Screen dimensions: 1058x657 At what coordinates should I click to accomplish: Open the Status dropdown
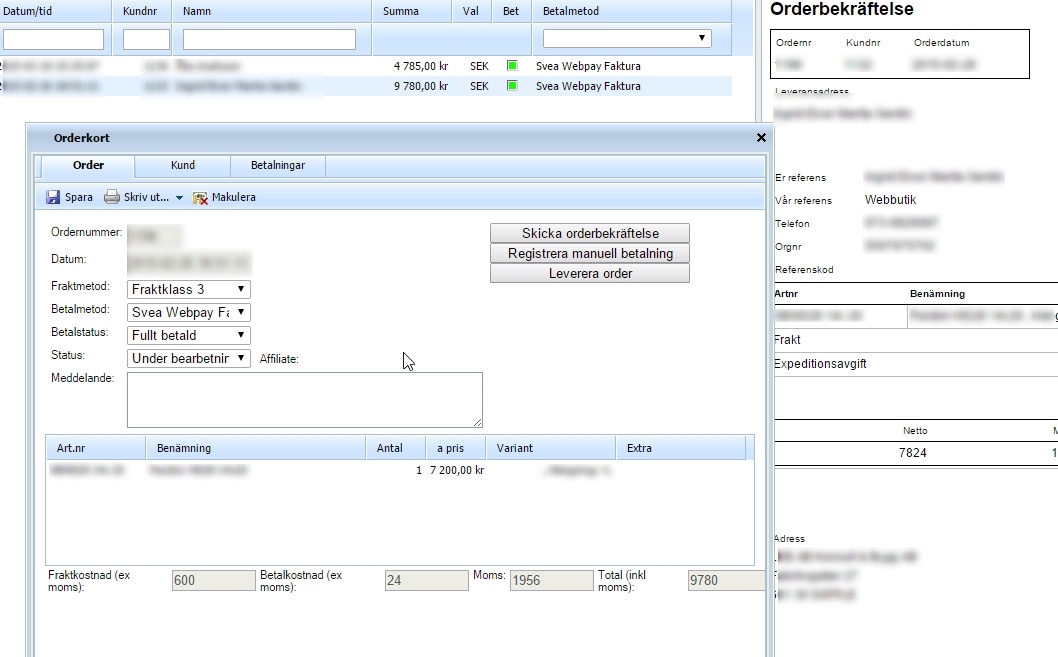pos(188,358)
